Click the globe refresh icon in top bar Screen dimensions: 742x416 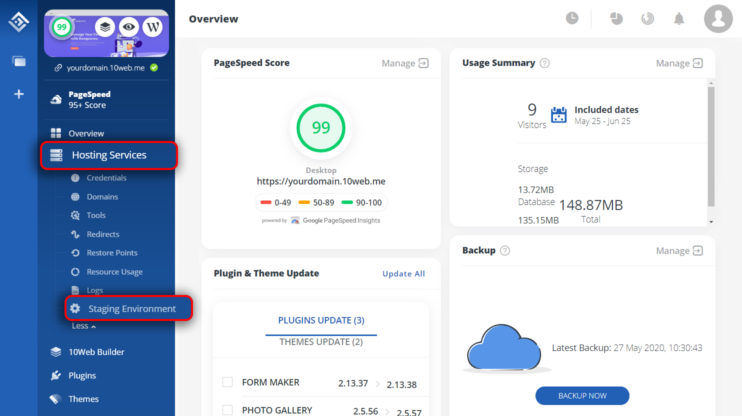tap(647, 18)
